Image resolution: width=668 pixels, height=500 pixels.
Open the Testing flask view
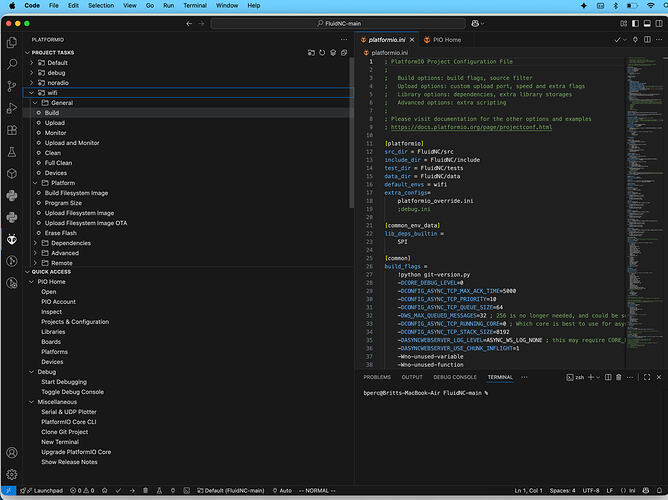coord(12,152)
